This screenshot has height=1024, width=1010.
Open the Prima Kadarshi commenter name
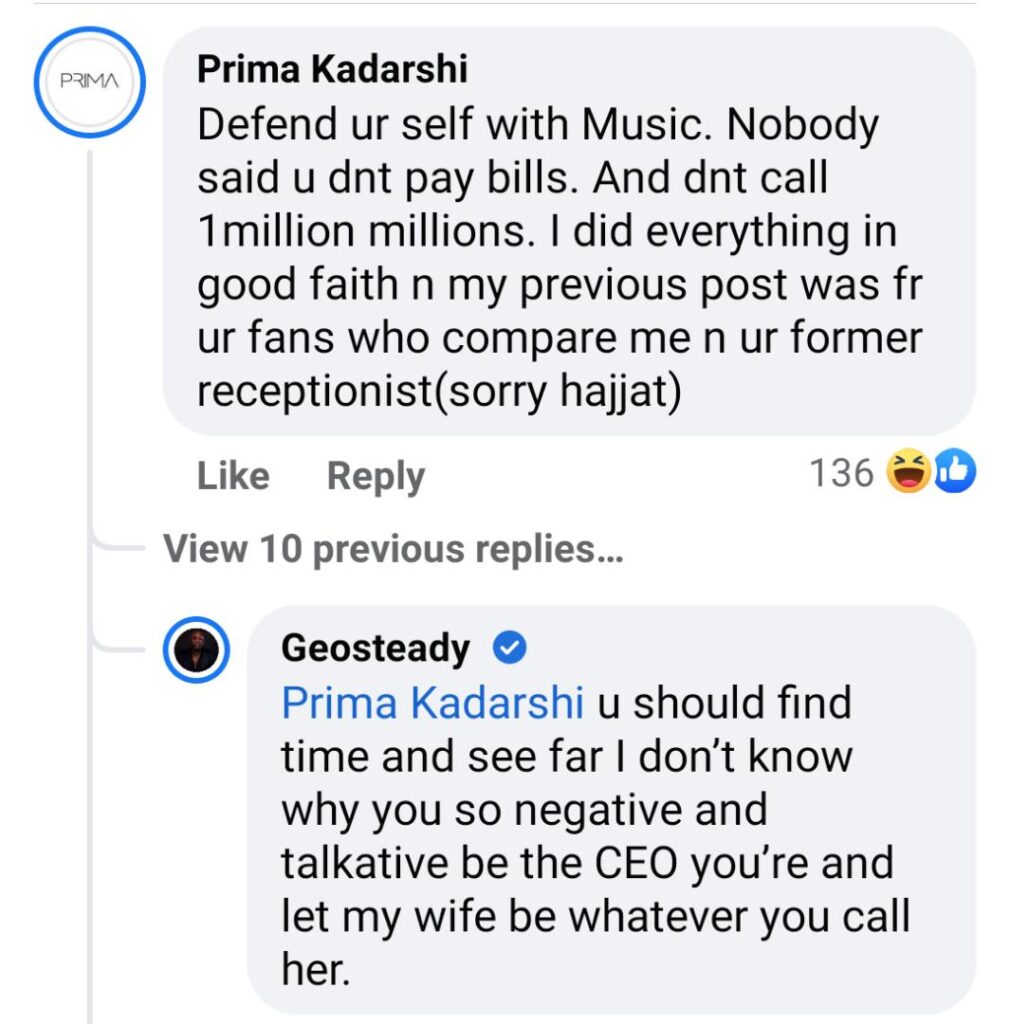click(332, 70)
